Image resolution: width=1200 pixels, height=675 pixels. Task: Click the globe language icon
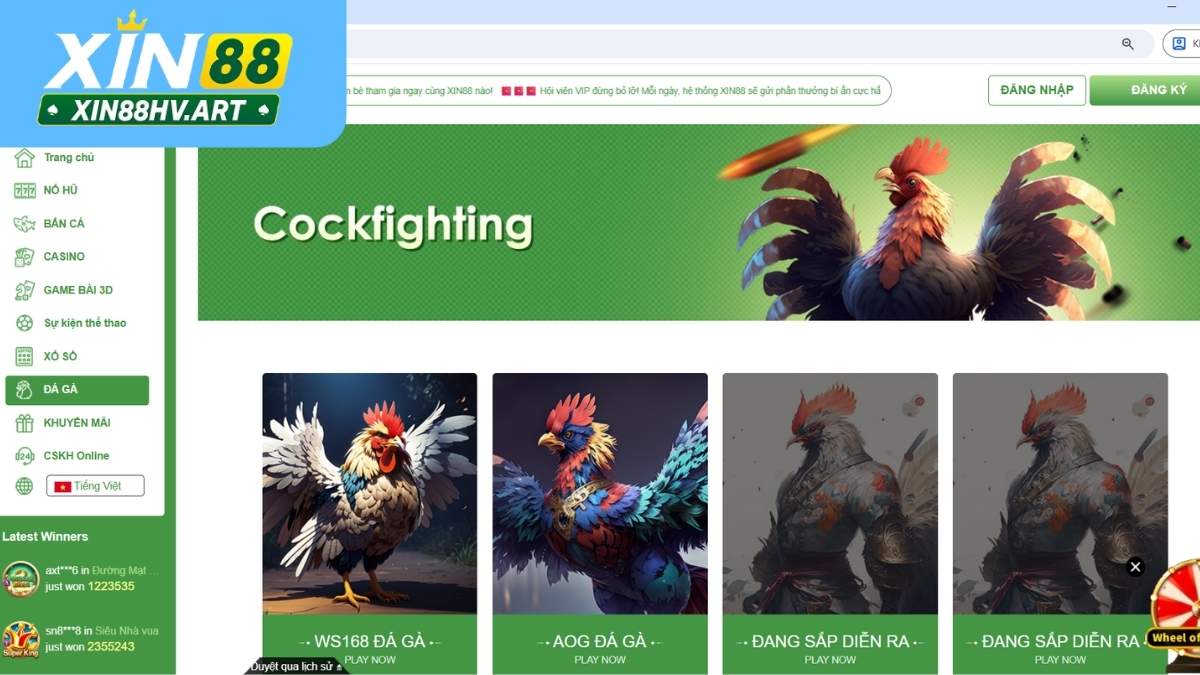[x=24, y=486]
